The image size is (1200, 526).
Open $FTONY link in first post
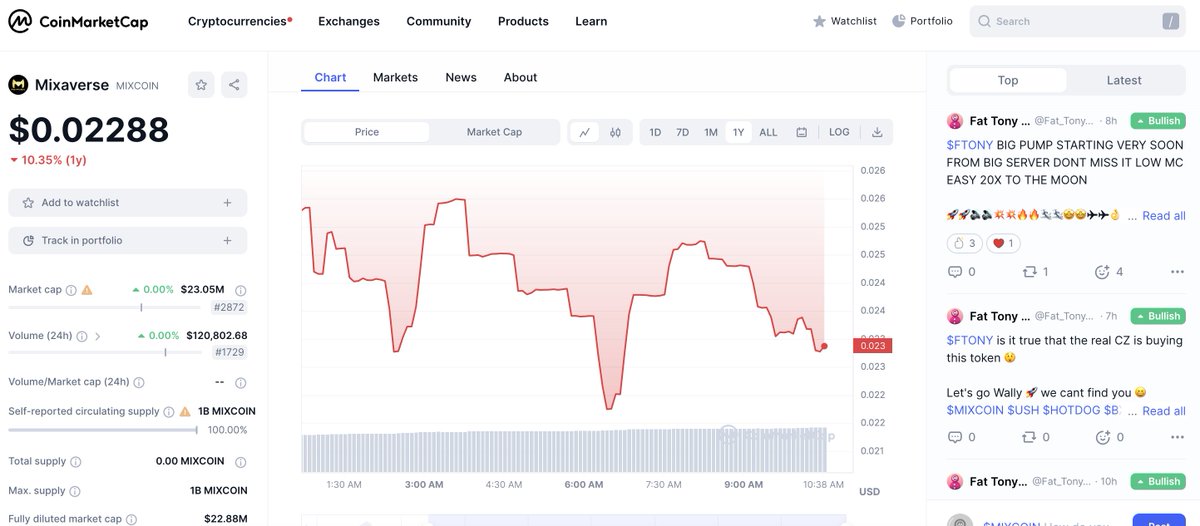[970, 145]
